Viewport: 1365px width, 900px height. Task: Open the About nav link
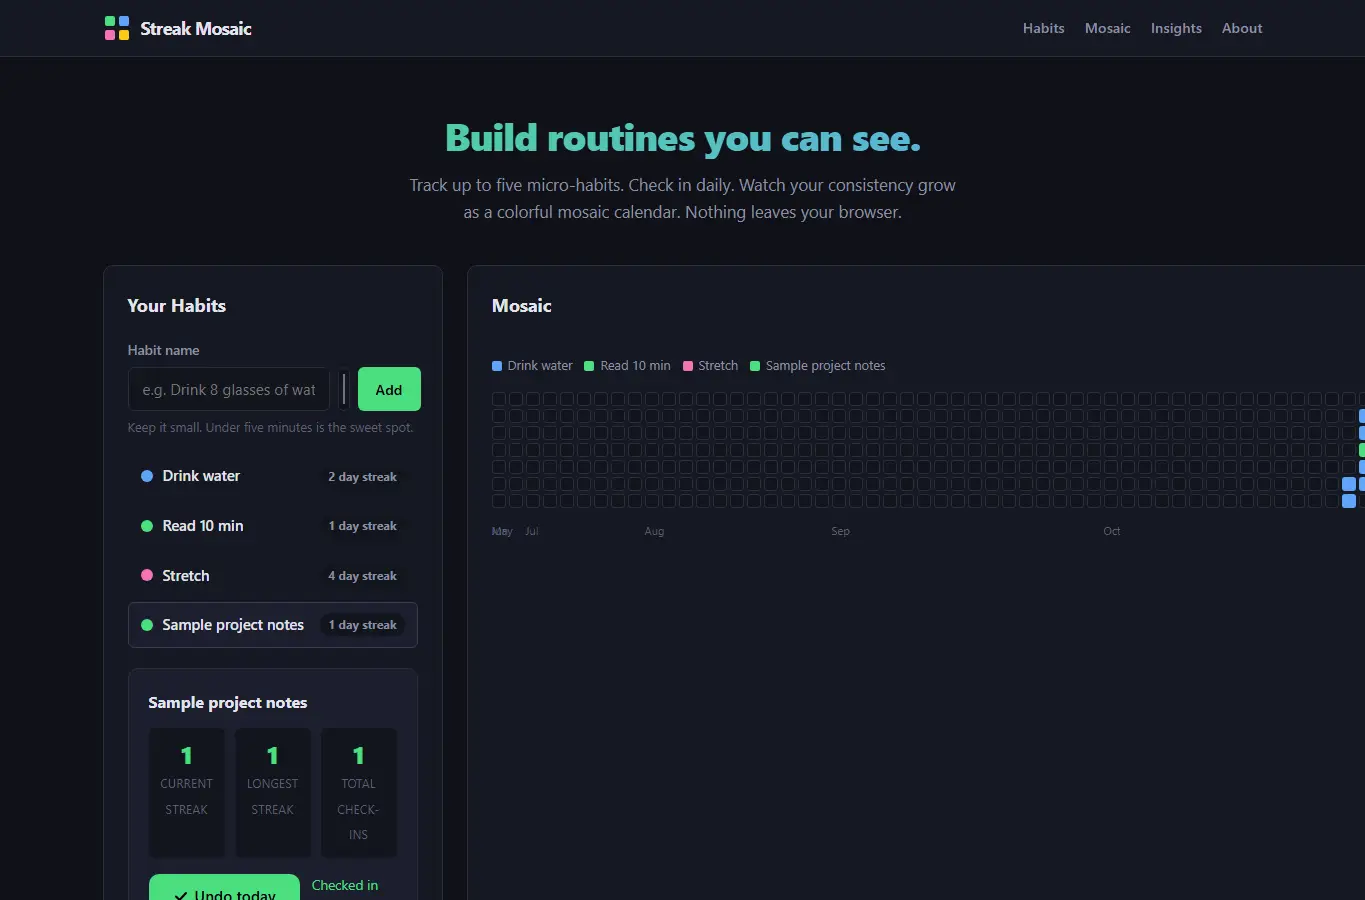coord(1242,28)
